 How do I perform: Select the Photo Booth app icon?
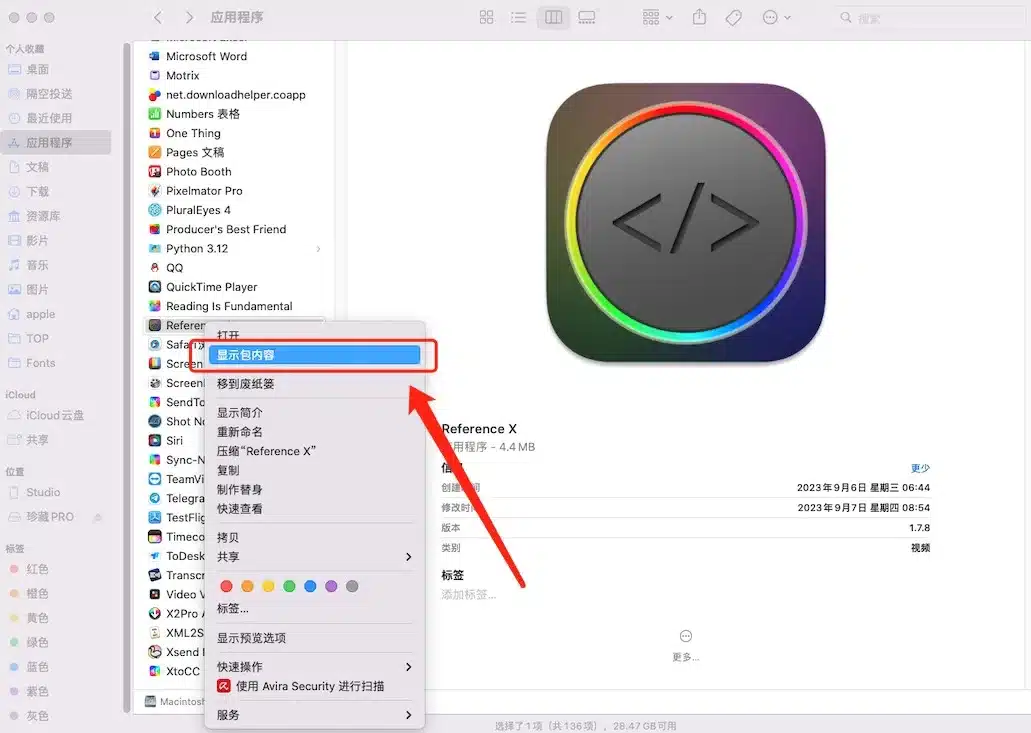[x=155, y=172]
